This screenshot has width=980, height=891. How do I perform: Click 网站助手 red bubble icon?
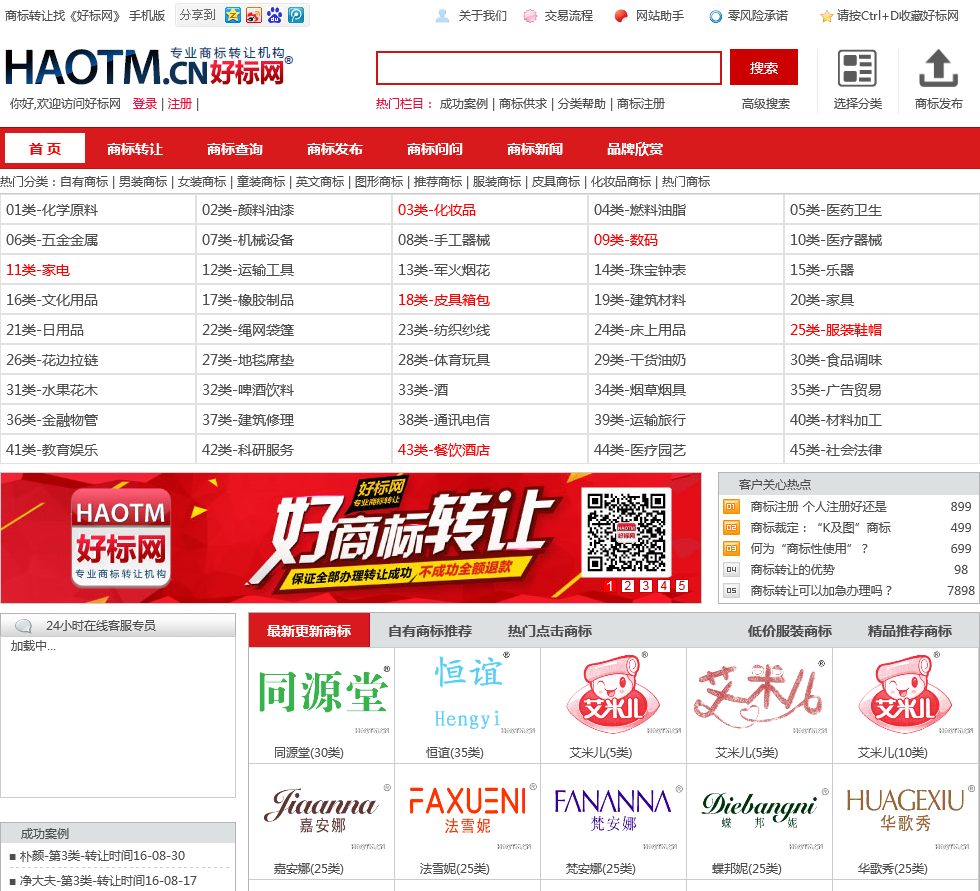point(621,16)
